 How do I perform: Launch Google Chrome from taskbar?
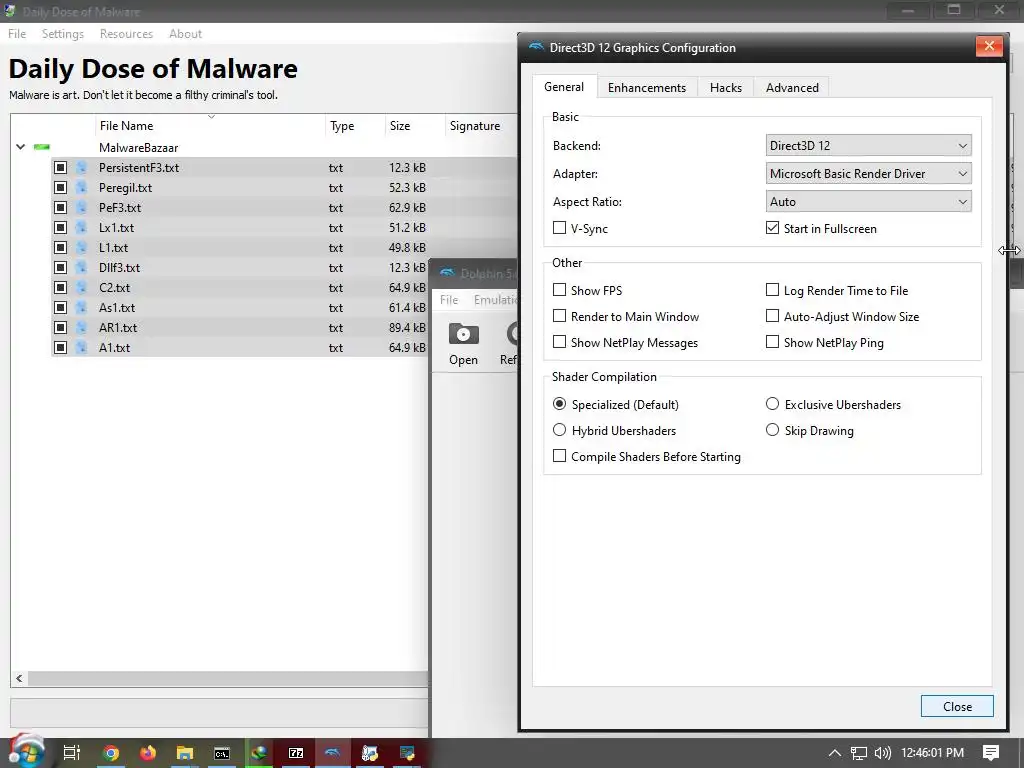111,753
